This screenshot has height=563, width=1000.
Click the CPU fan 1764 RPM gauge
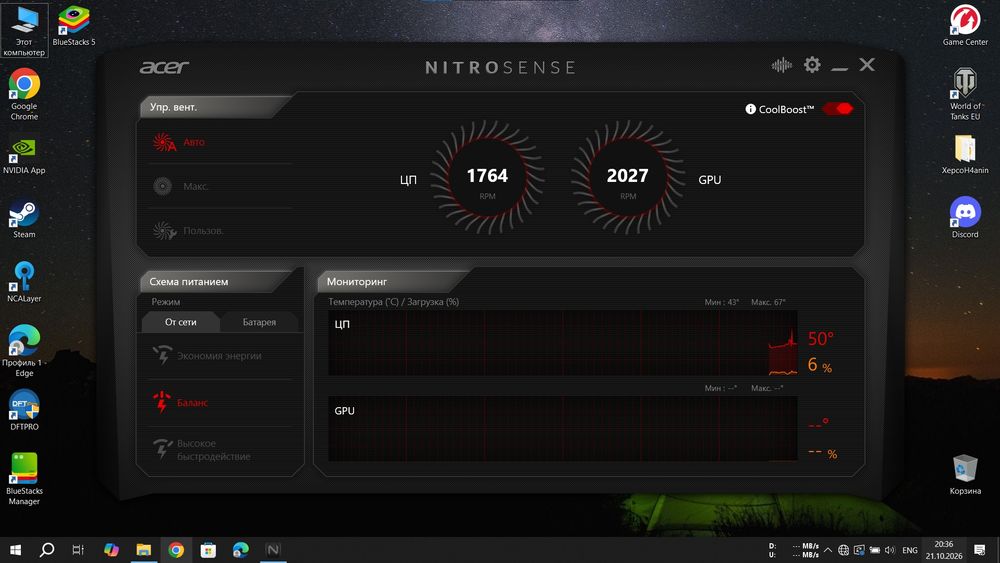click(487, 177)
